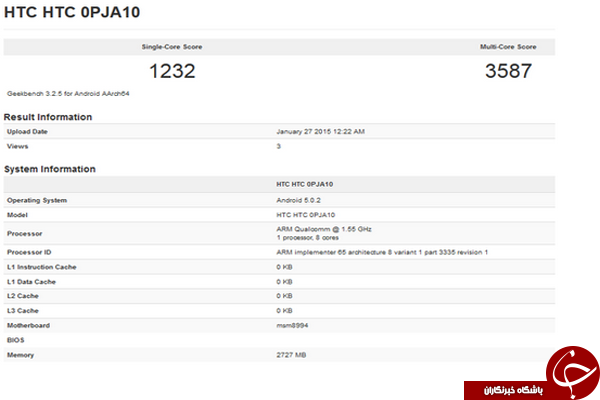Select the date January 27 2015 12:22 AM
This screenshot has width=600, height=400.
320,132
